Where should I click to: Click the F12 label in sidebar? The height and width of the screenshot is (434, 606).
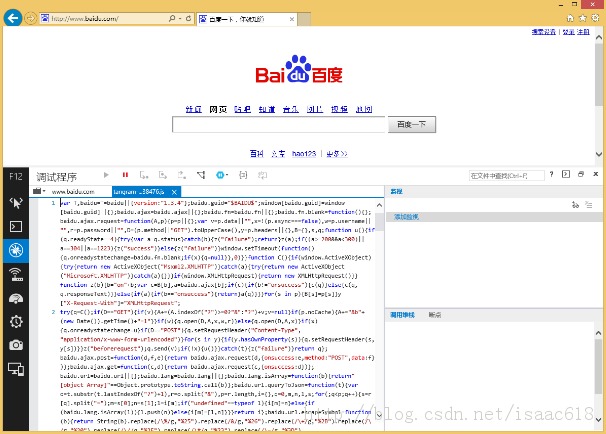pos(16,177)
